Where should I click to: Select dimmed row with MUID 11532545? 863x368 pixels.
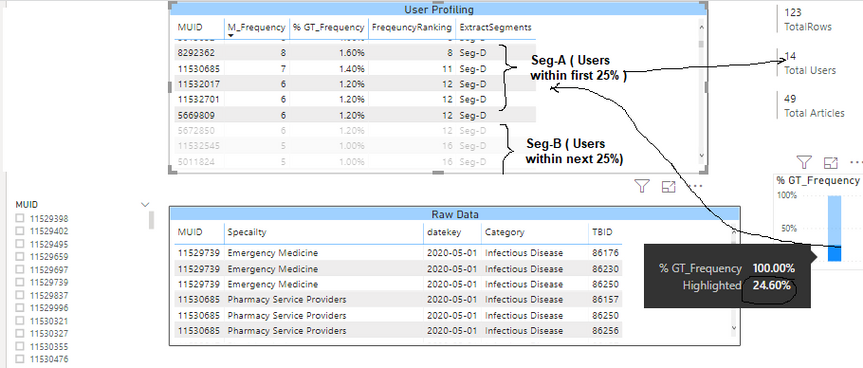[x=356, y=146]
